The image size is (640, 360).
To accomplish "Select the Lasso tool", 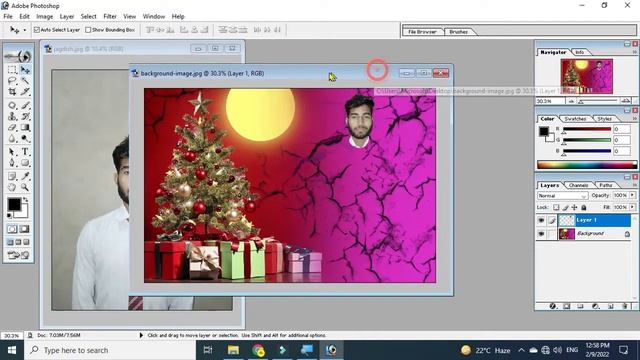I will [12, 80].
